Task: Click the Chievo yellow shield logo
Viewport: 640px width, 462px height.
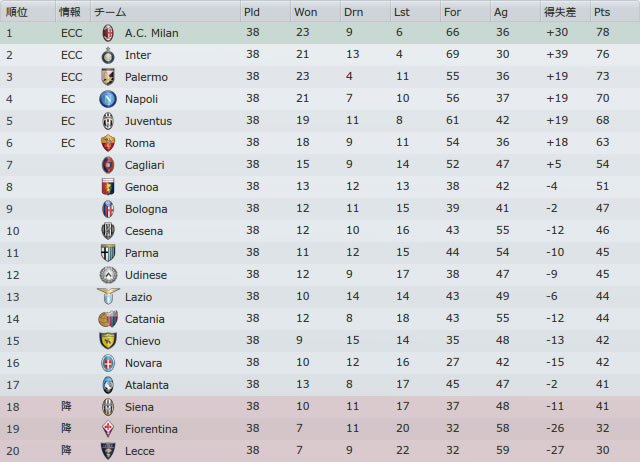Action: tap(108, 340)
